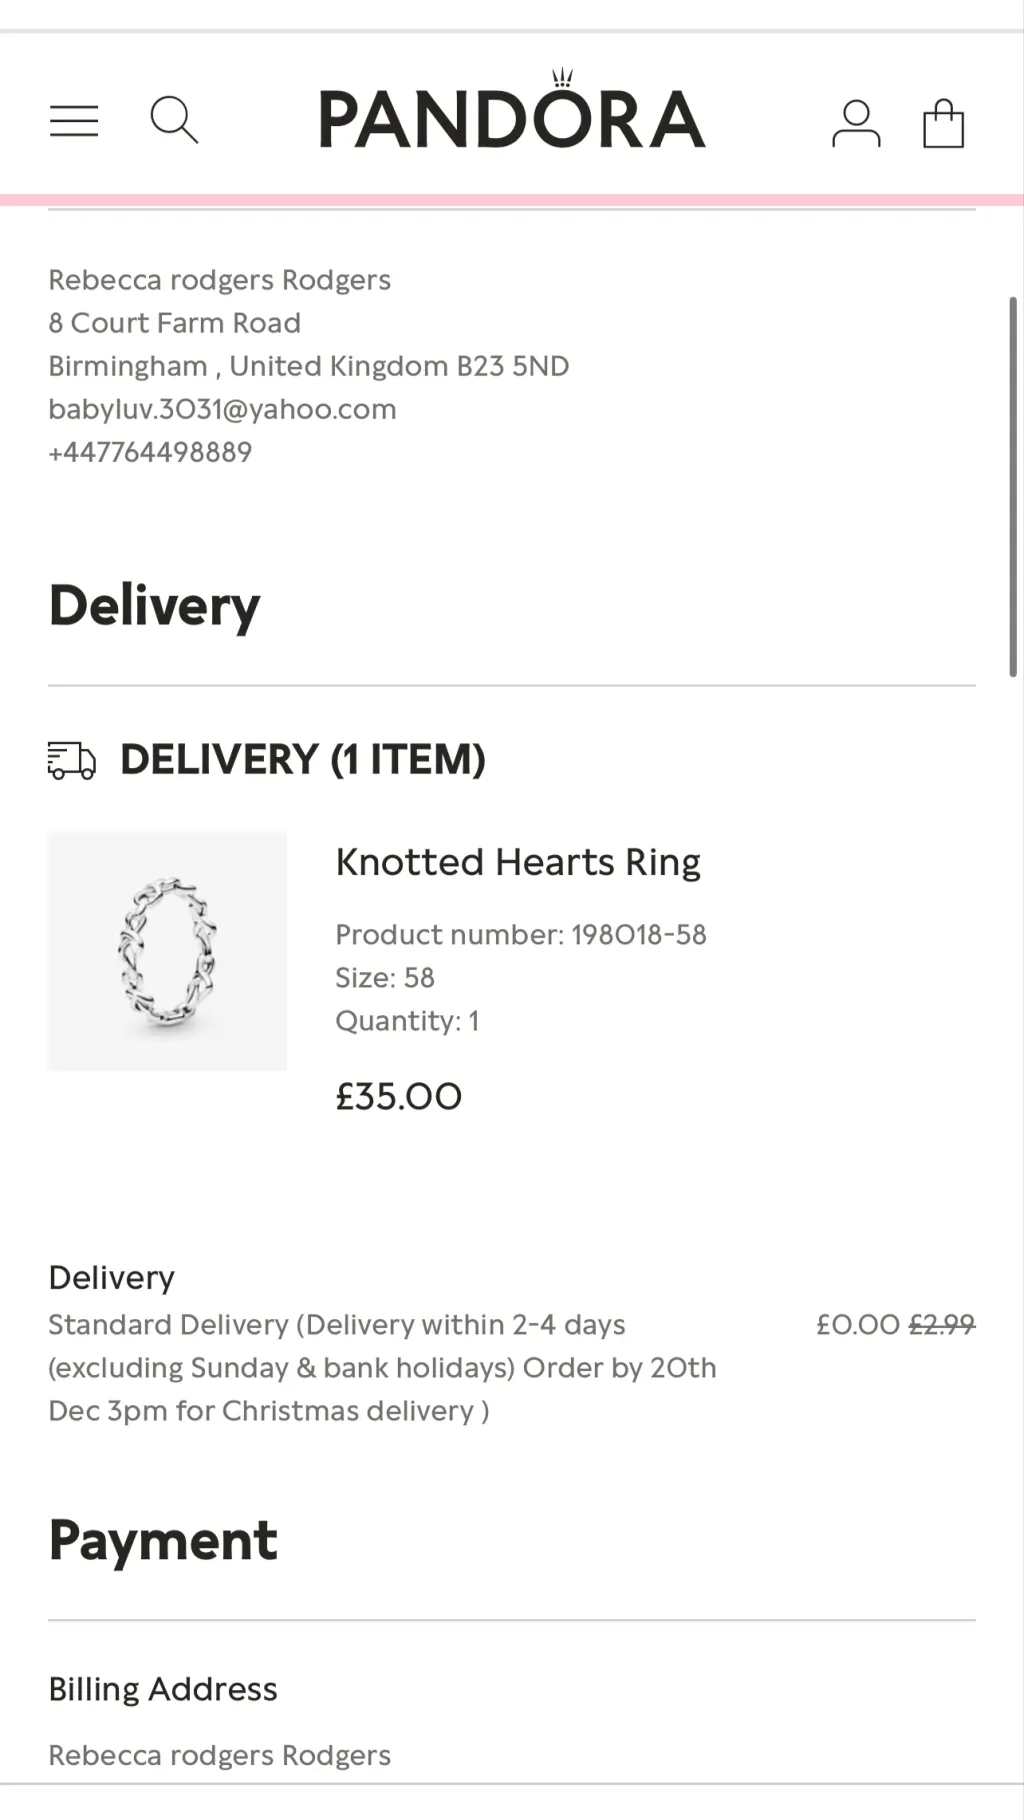Click the Pandora logo
The height and width of the screenshot is (1820, 1024).
coord(512,117)
